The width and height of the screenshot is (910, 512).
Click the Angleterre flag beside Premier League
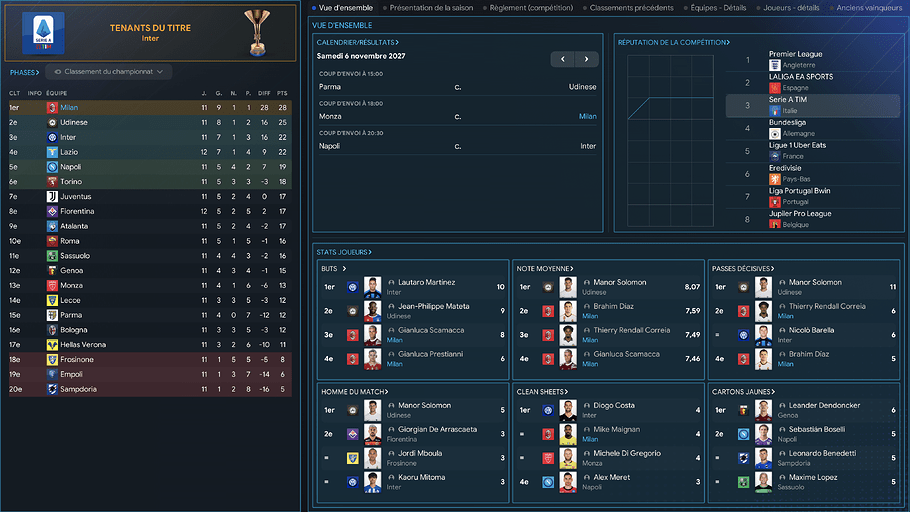774,65
